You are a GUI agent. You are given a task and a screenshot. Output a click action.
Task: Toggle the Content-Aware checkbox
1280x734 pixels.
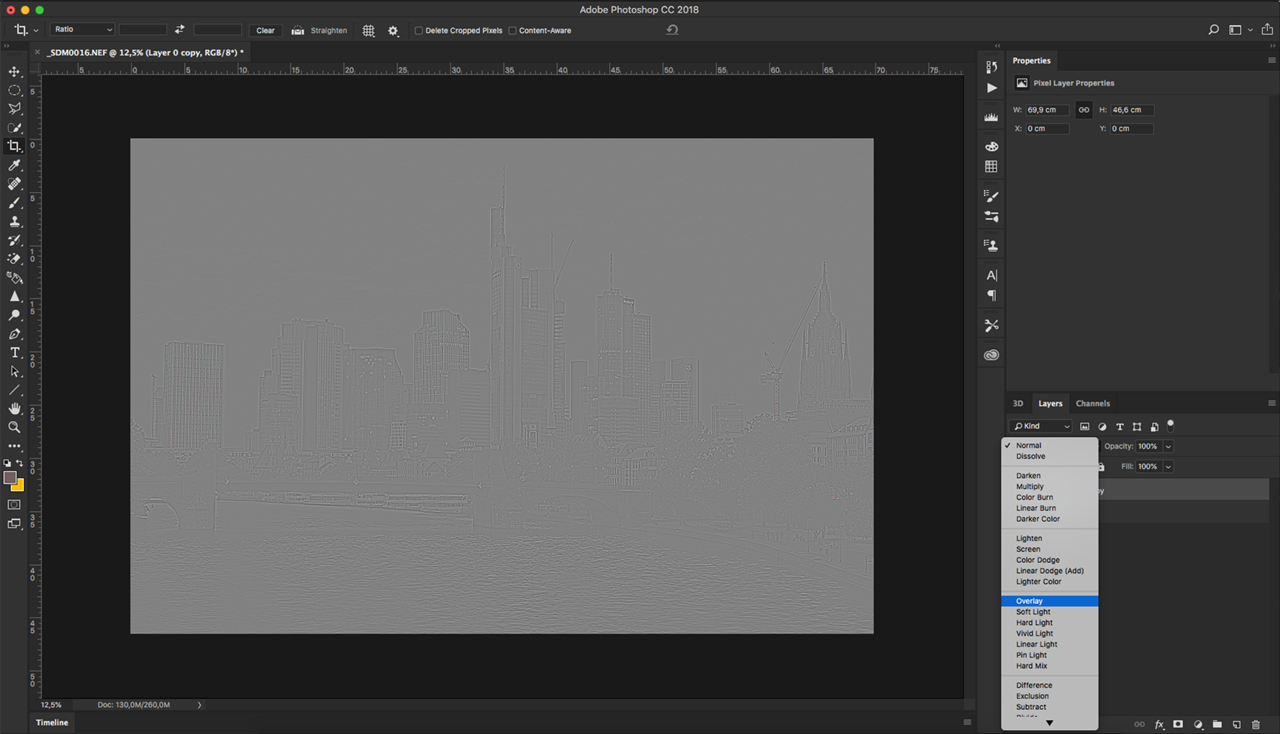512,31
